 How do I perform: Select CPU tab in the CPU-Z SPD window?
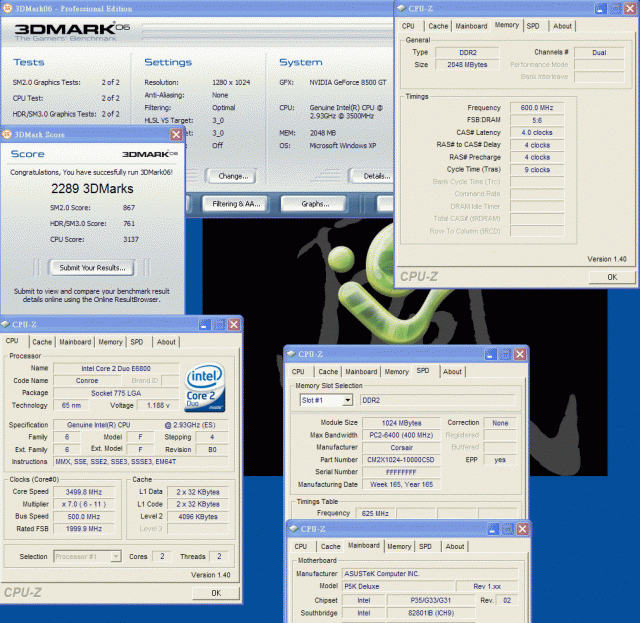pos(298,372)
